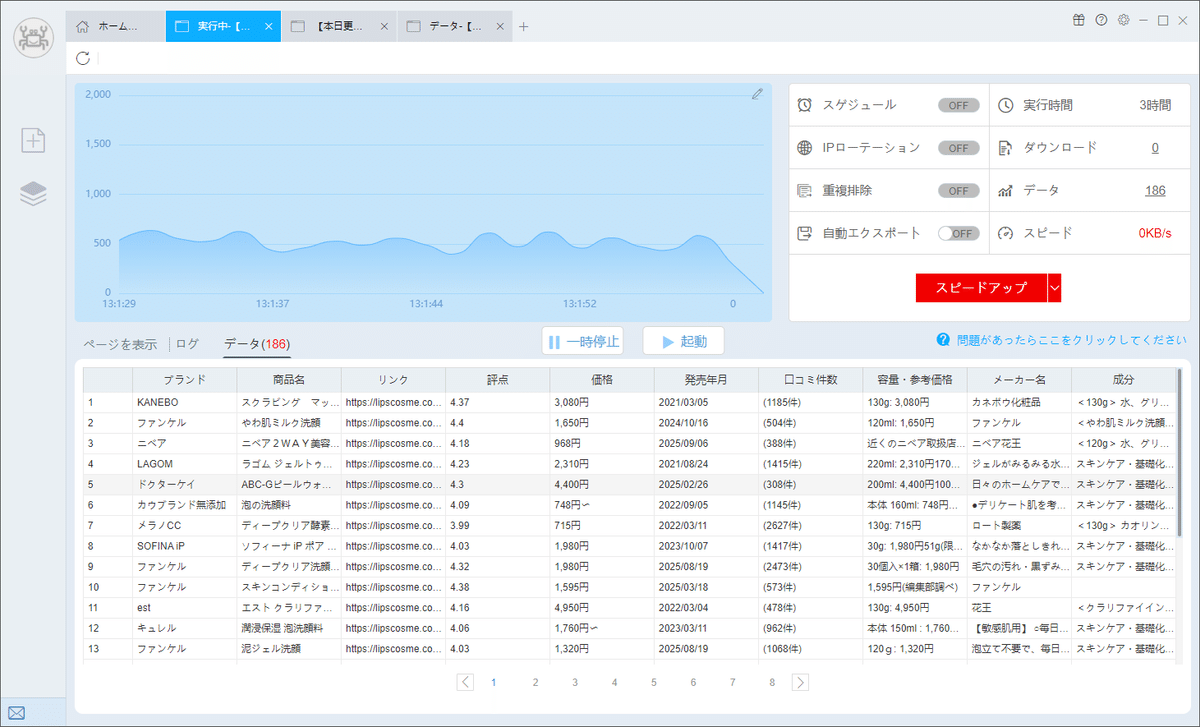Screen dimensions: 1200x727
Task: Click the ダウンロード document icon
Action: 1006,148
